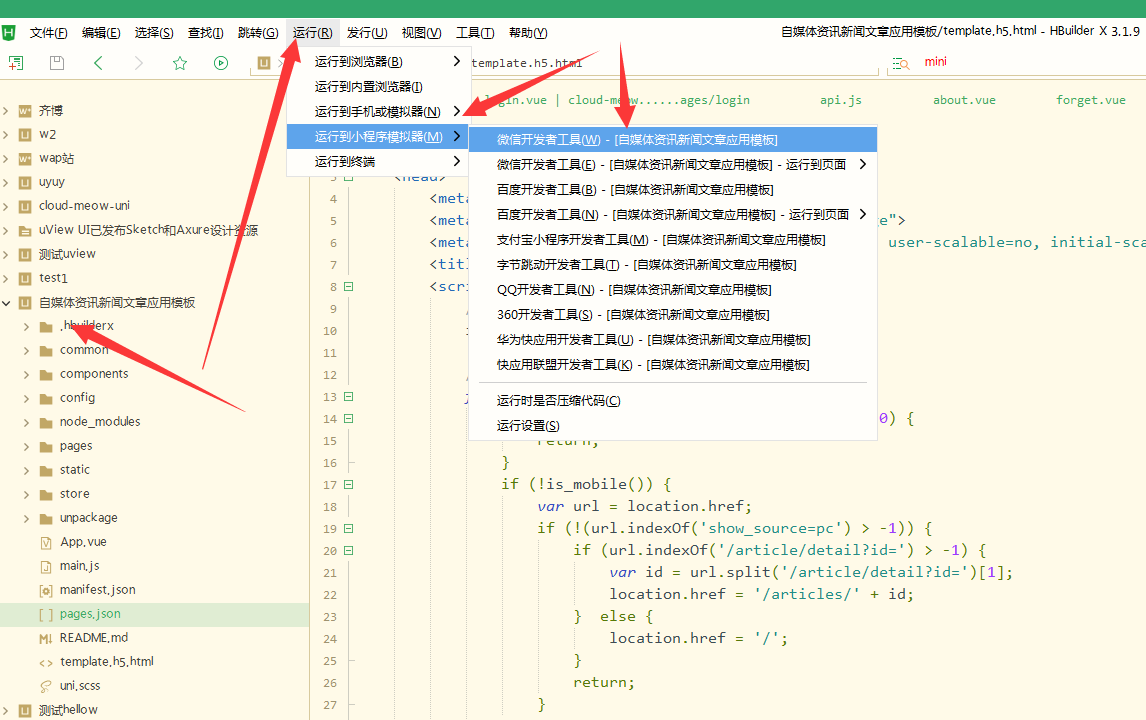Open the 发行(U) menu
The height and width of the screenshot is (720, 1146).
coord(367,33)
